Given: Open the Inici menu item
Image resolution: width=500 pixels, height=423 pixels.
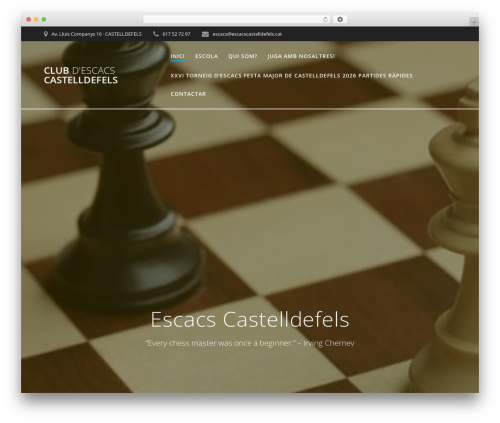Looking at the screenshot, I should click(x=177, y=56).
